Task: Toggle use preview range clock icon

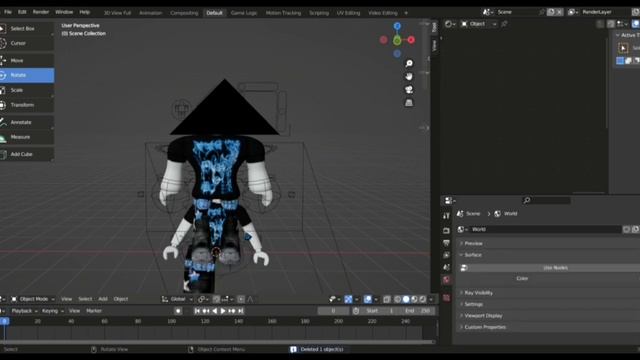Action: 356,311
